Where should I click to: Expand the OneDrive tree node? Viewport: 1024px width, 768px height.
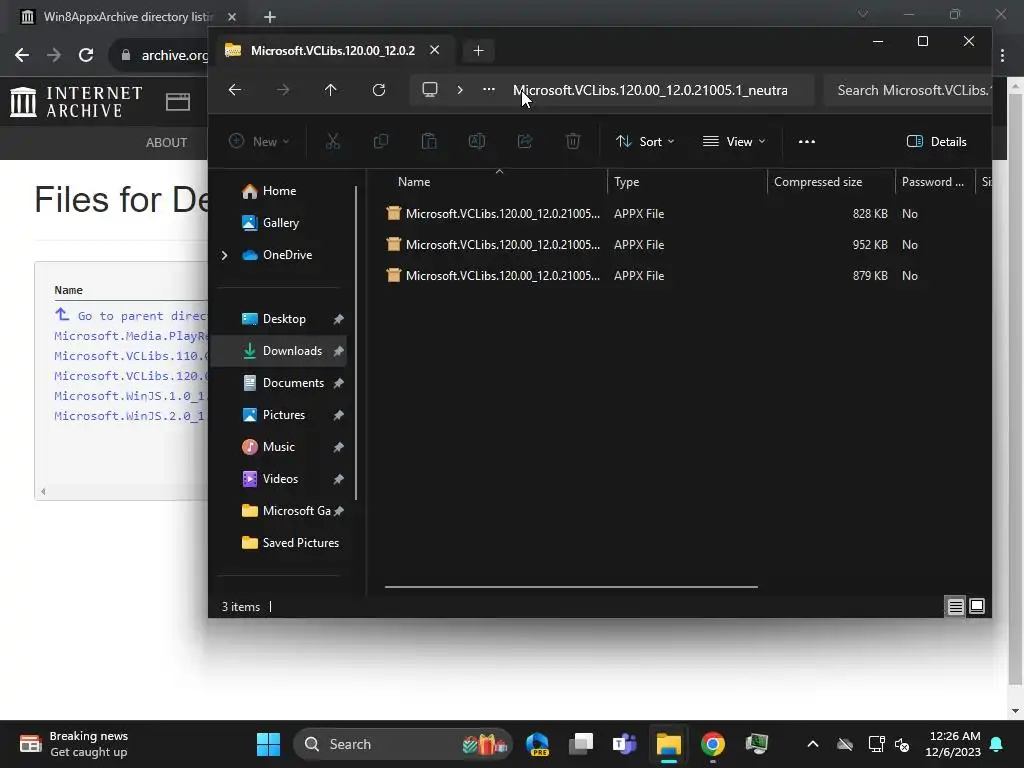coord(224,255)
